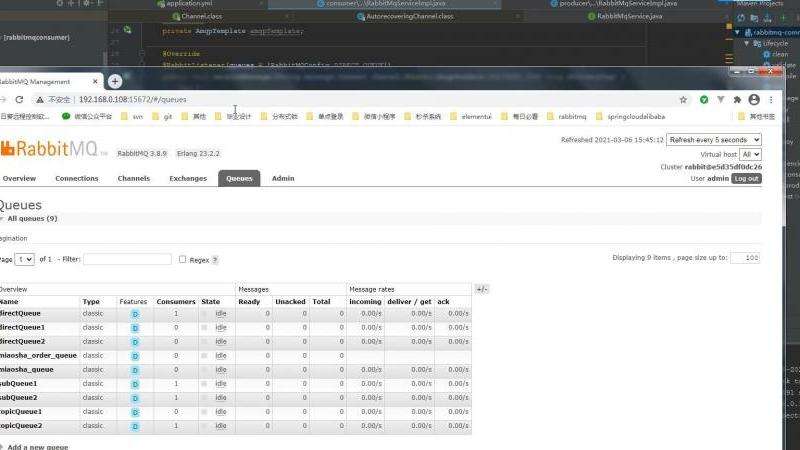
Task: Click the page size input field
Action: (x=745, y=258)
